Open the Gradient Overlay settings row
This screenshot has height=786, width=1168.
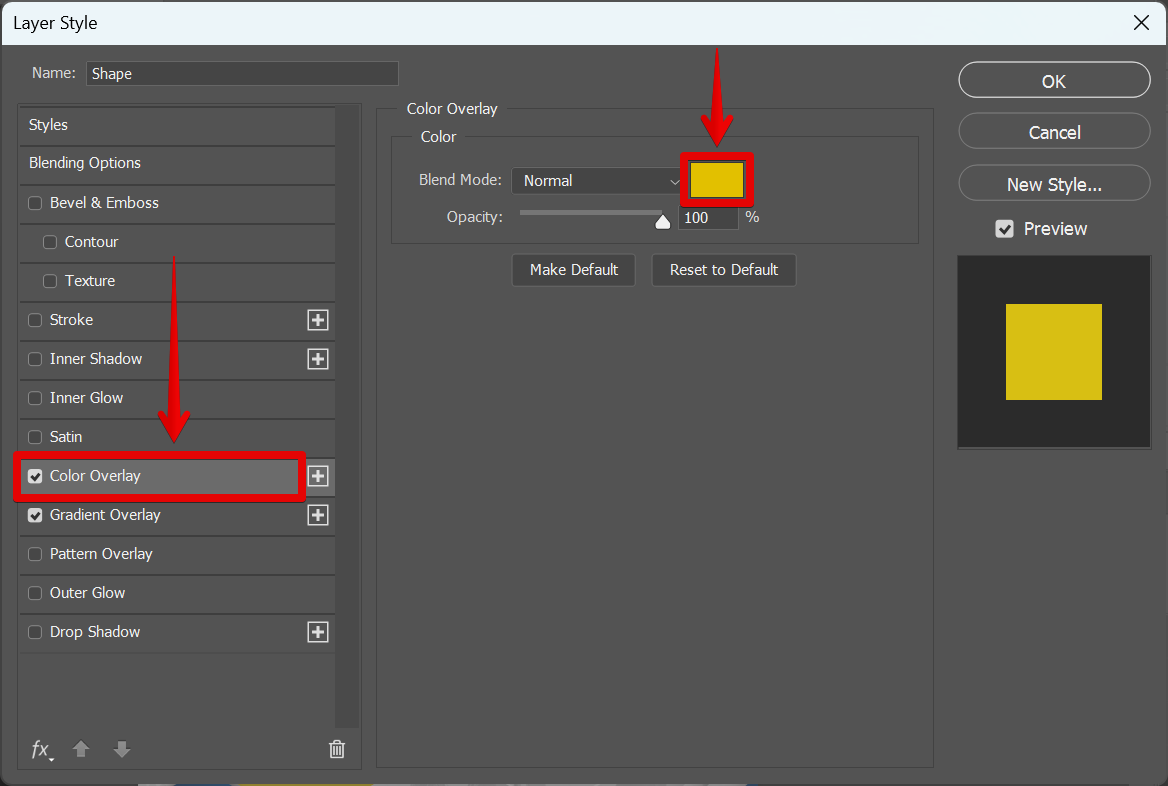click(x=177, y=515)
